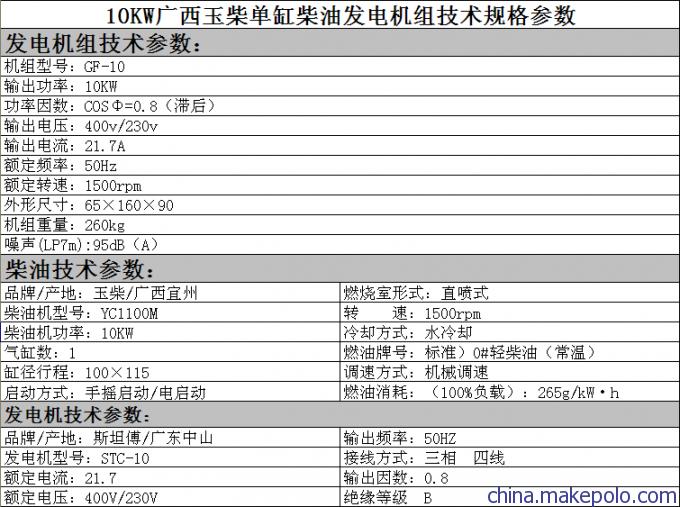Click the cell '燃烧室形式: 直喷式'
680x507 pixels.
[510, 293]
